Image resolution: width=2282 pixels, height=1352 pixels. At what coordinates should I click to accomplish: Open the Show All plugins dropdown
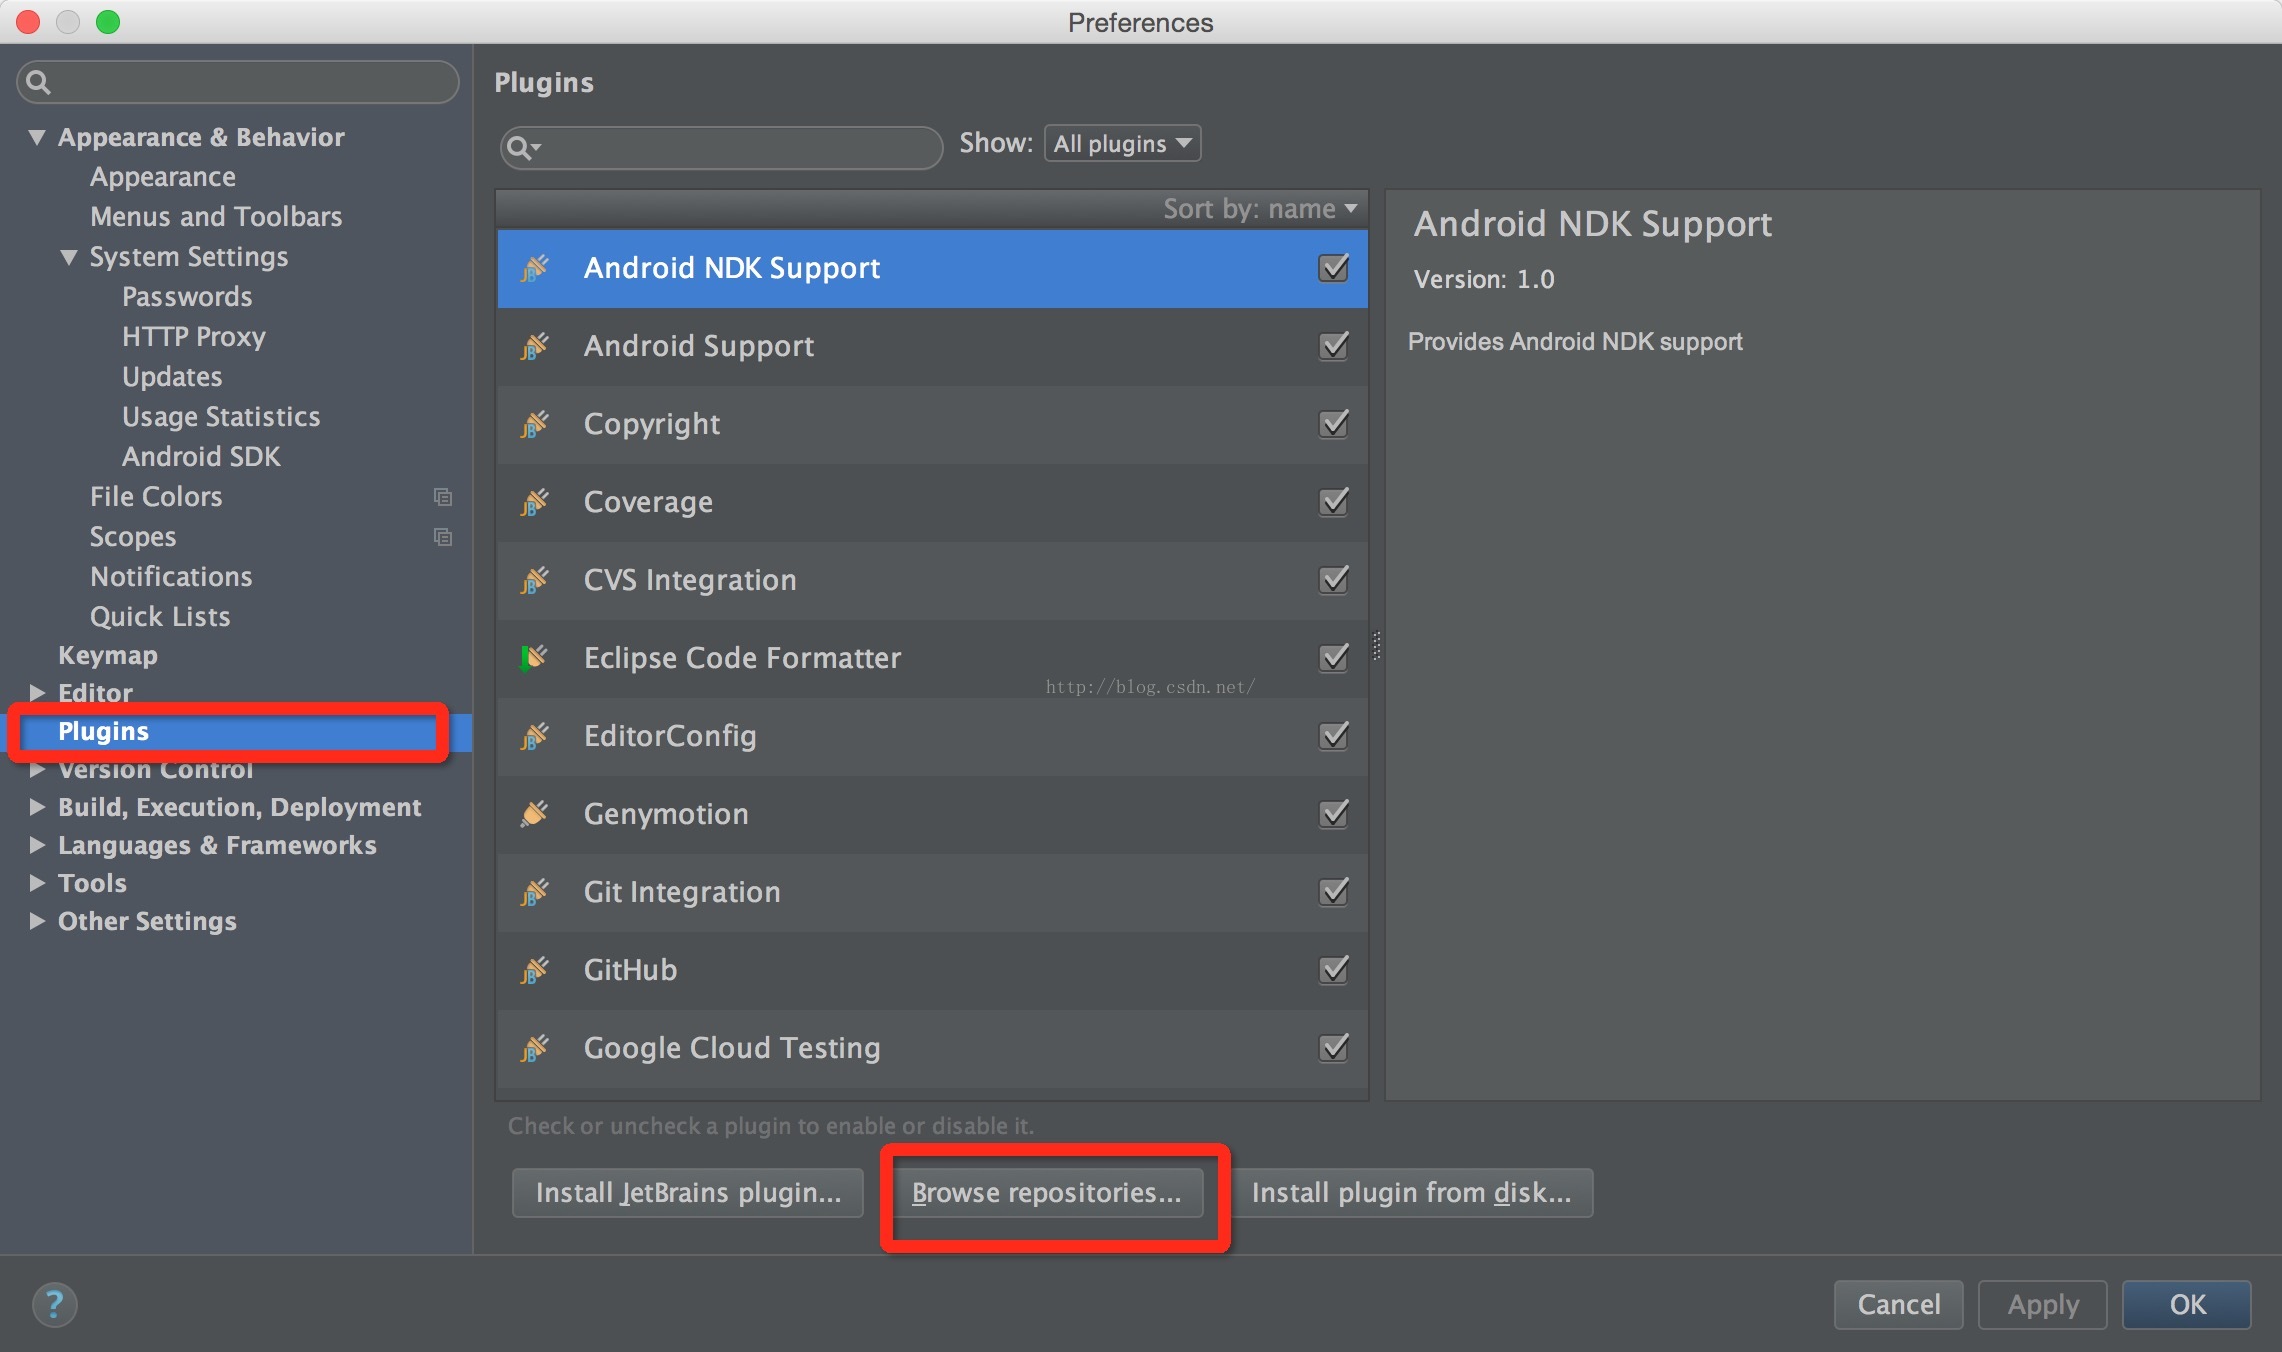[x=1122, y=144]
